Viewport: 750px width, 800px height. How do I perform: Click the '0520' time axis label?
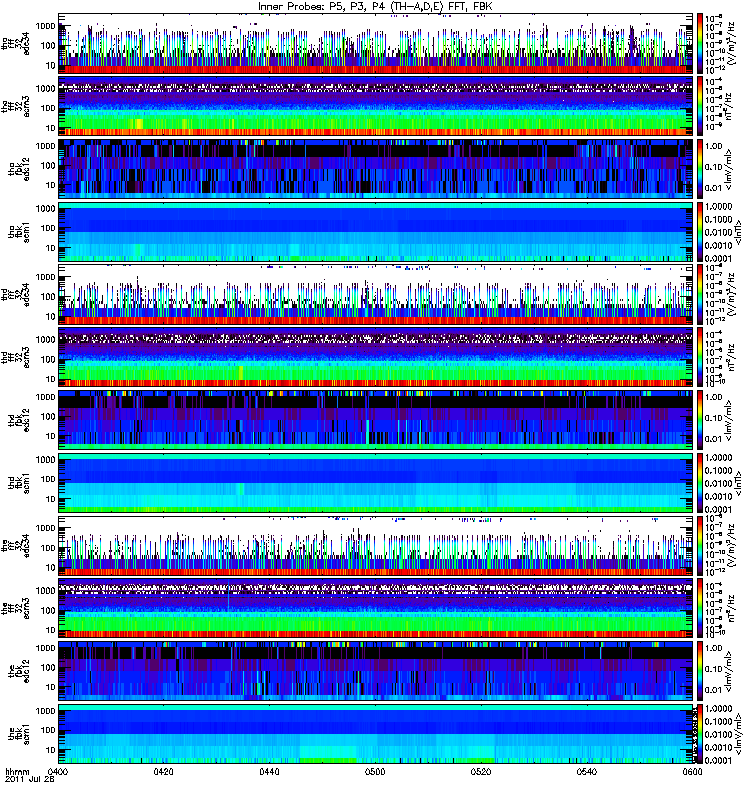click(481, 771)
